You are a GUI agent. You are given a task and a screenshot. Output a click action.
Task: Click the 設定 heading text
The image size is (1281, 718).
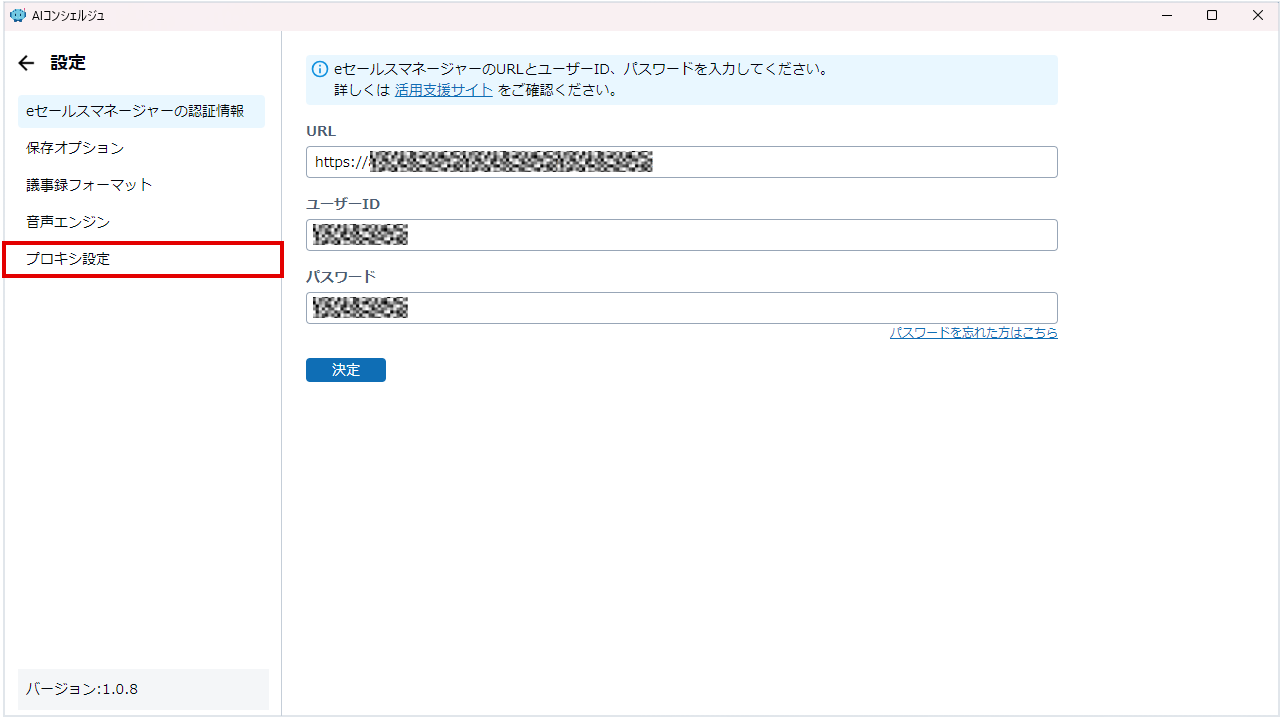[x=68, y=63]
